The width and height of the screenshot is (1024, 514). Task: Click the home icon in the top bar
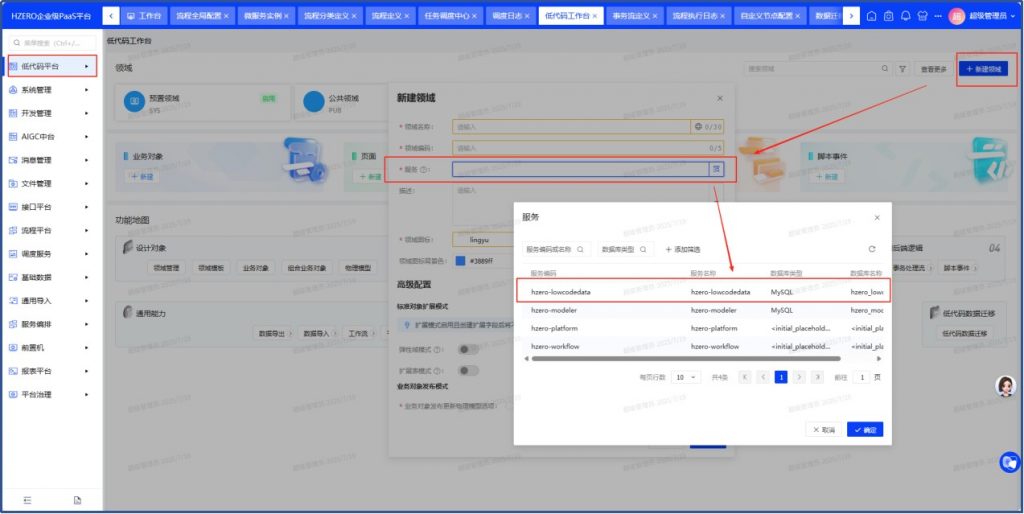click(872, 16)
